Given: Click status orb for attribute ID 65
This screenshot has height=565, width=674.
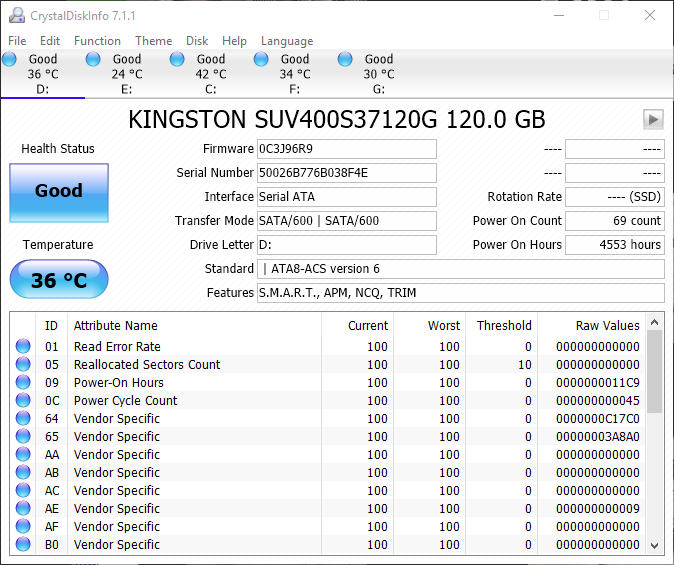Looking at the screenshot, I should [23, 436].
